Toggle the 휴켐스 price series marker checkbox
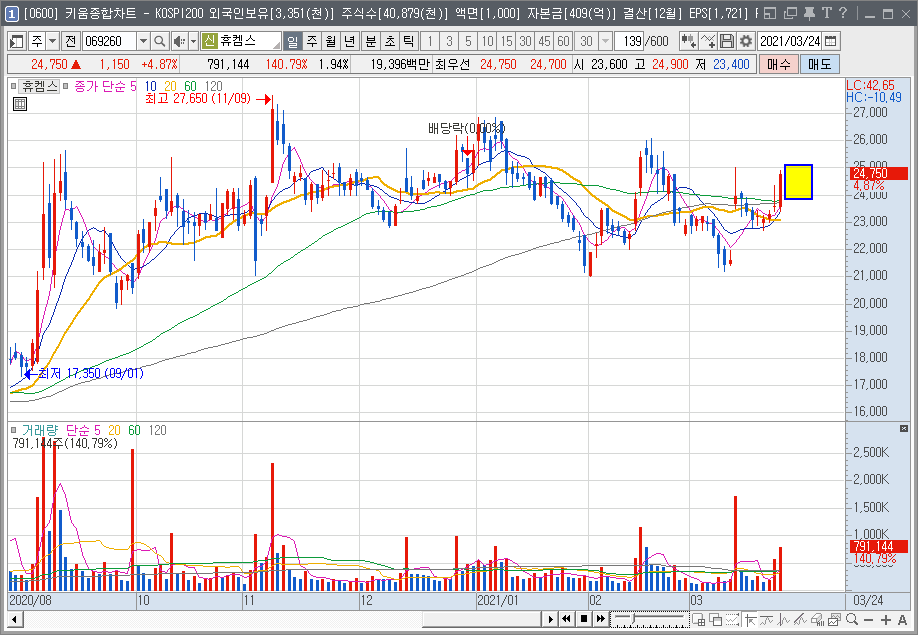This screenshot has width=918, height=635. (x=13, y=87)
